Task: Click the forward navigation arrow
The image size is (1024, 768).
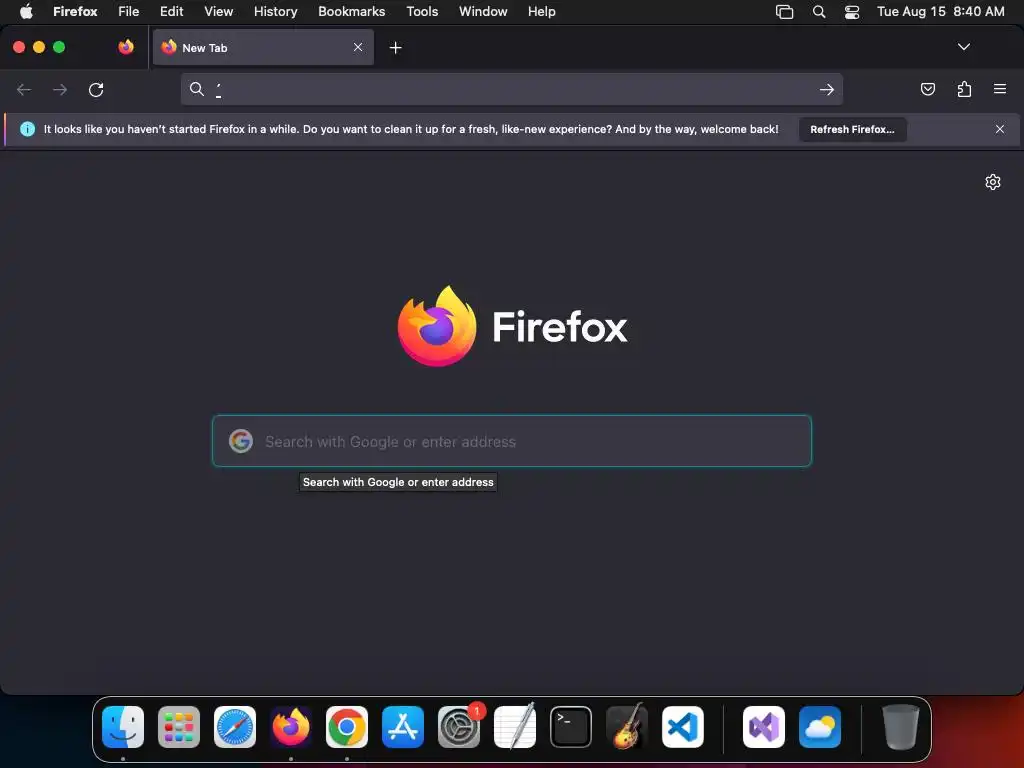Action: pyautogui.click(x=60, y=89)
